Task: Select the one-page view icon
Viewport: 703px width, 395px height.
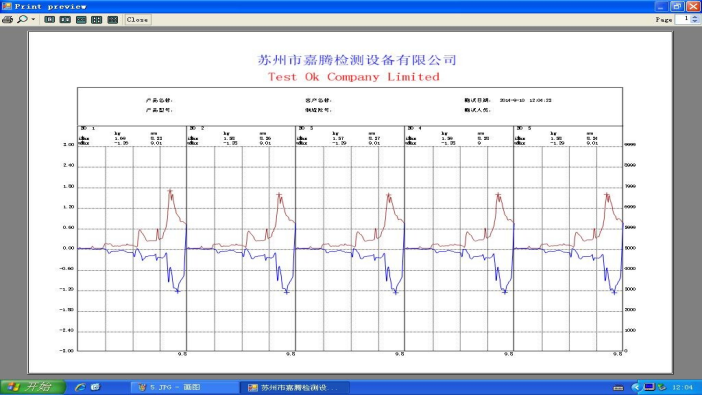Action: coord(49,20)
